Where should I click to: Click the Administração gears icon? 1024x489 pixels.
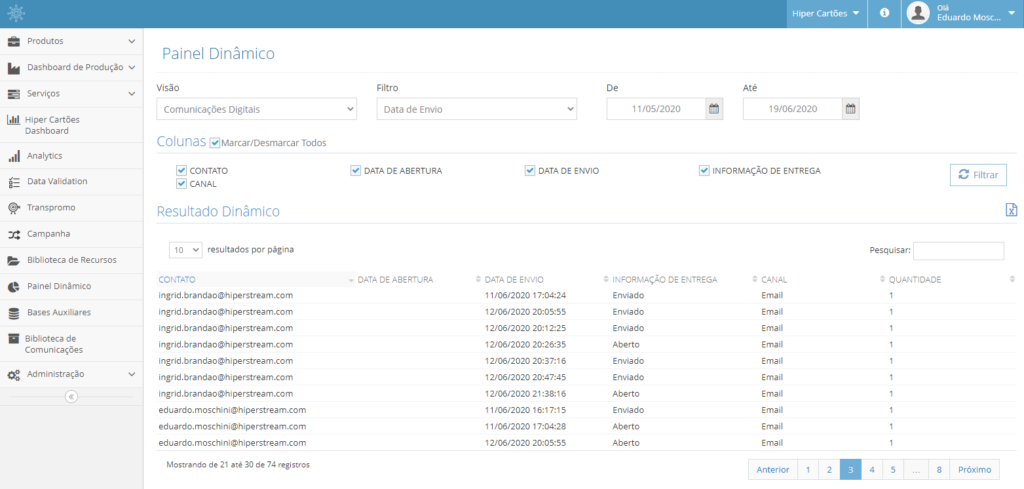click(14, 375)
